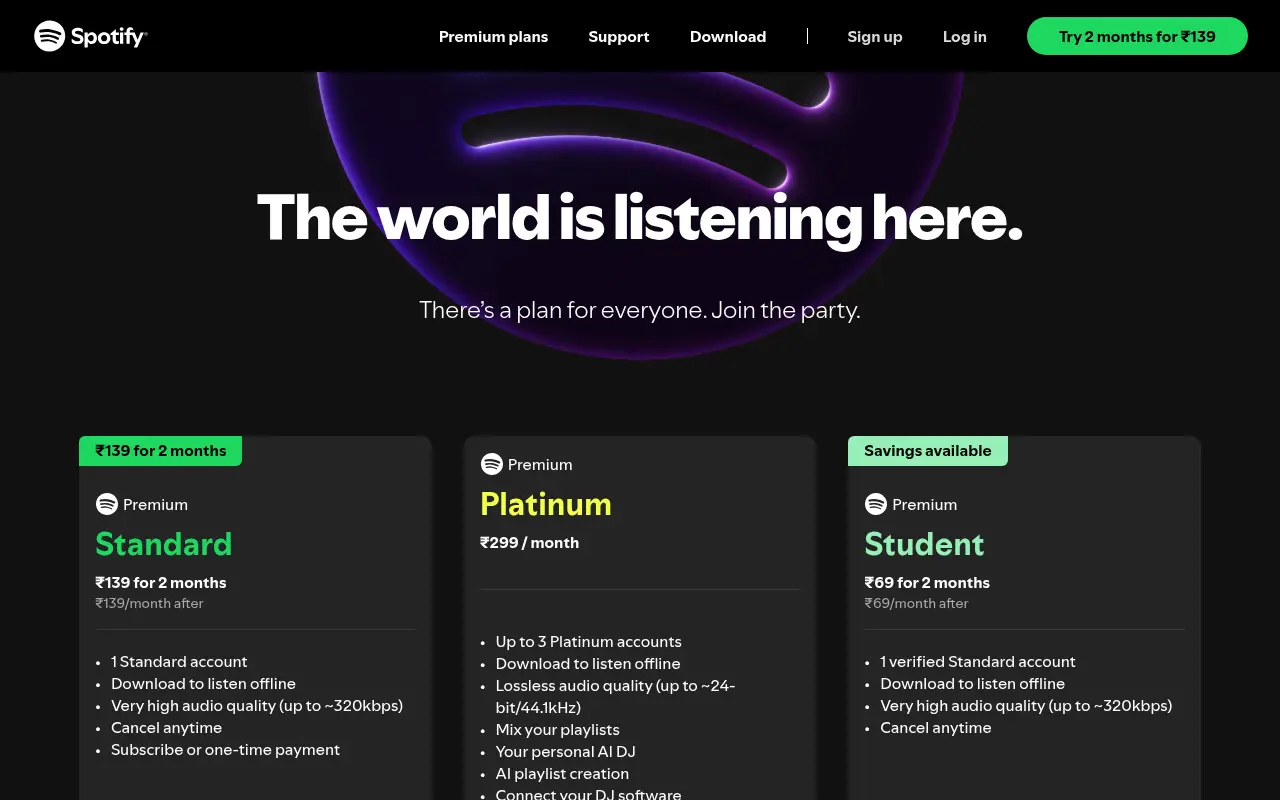Image resolution: width=1280 pixels, height=800 pixels.
Task: Go to Support page
Action: click(619, 36)
